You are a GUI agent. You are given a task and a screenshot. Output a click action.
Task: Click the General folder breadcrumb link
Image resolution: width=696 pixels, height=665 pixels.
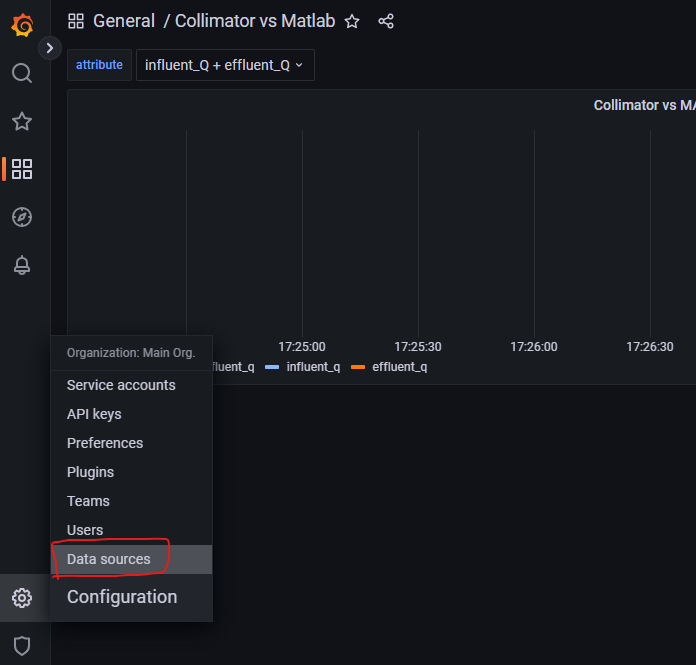tap(124, 21)
